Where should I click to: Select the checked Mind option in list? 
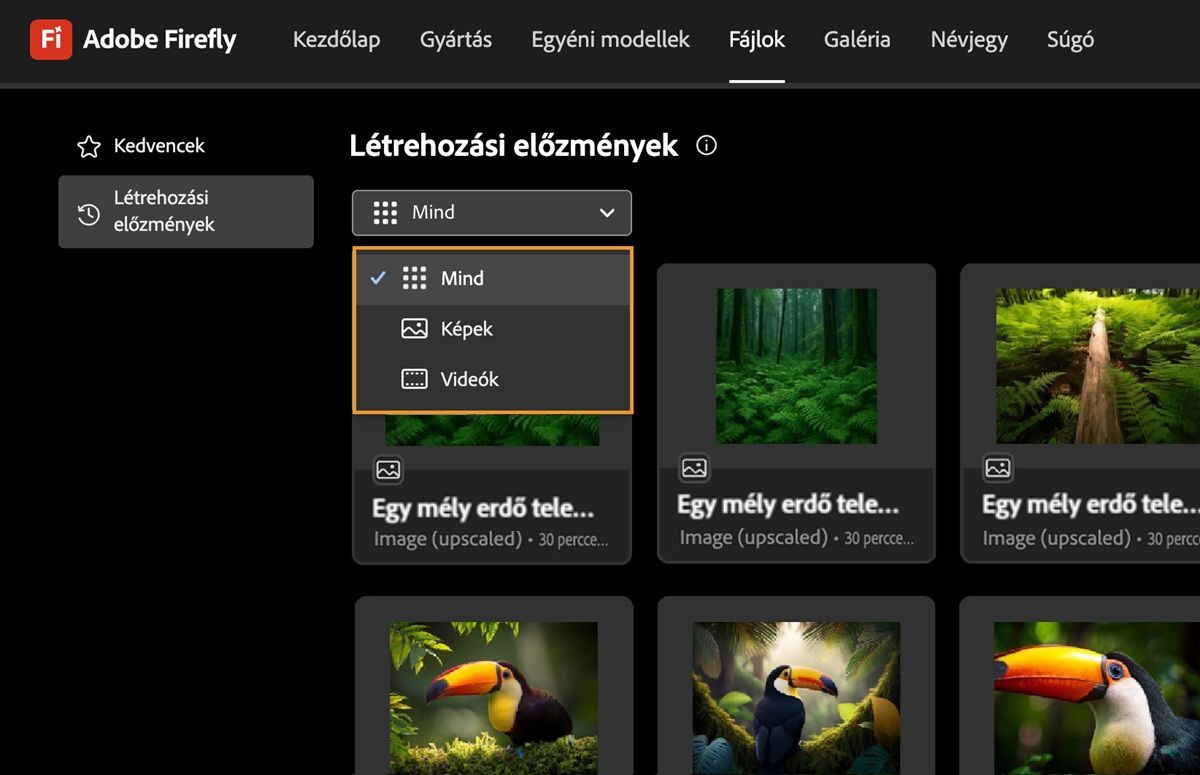click(493, 278)
